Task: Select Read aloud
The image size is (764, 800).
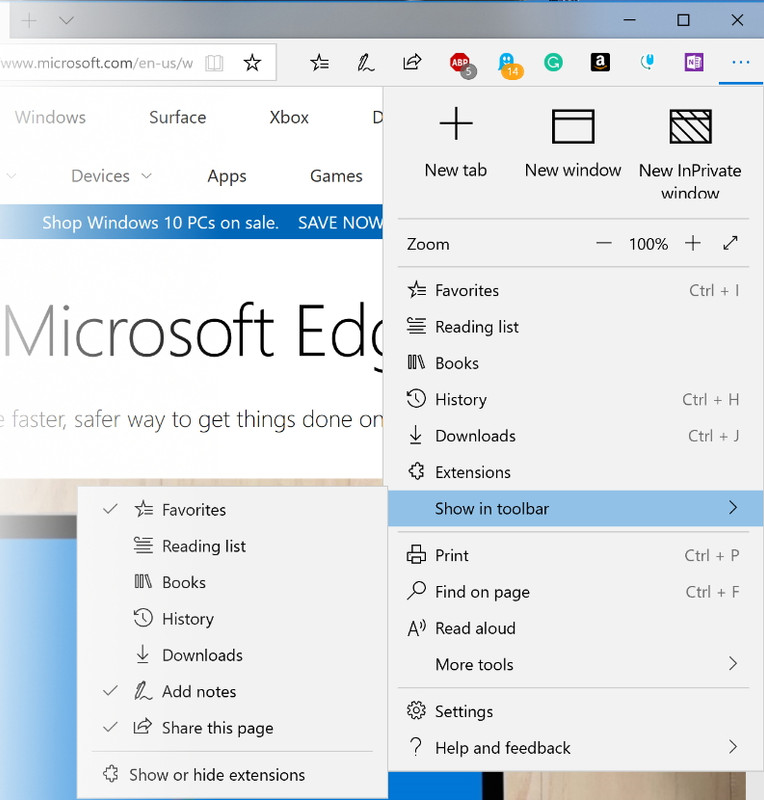Action: pos(573,628)
